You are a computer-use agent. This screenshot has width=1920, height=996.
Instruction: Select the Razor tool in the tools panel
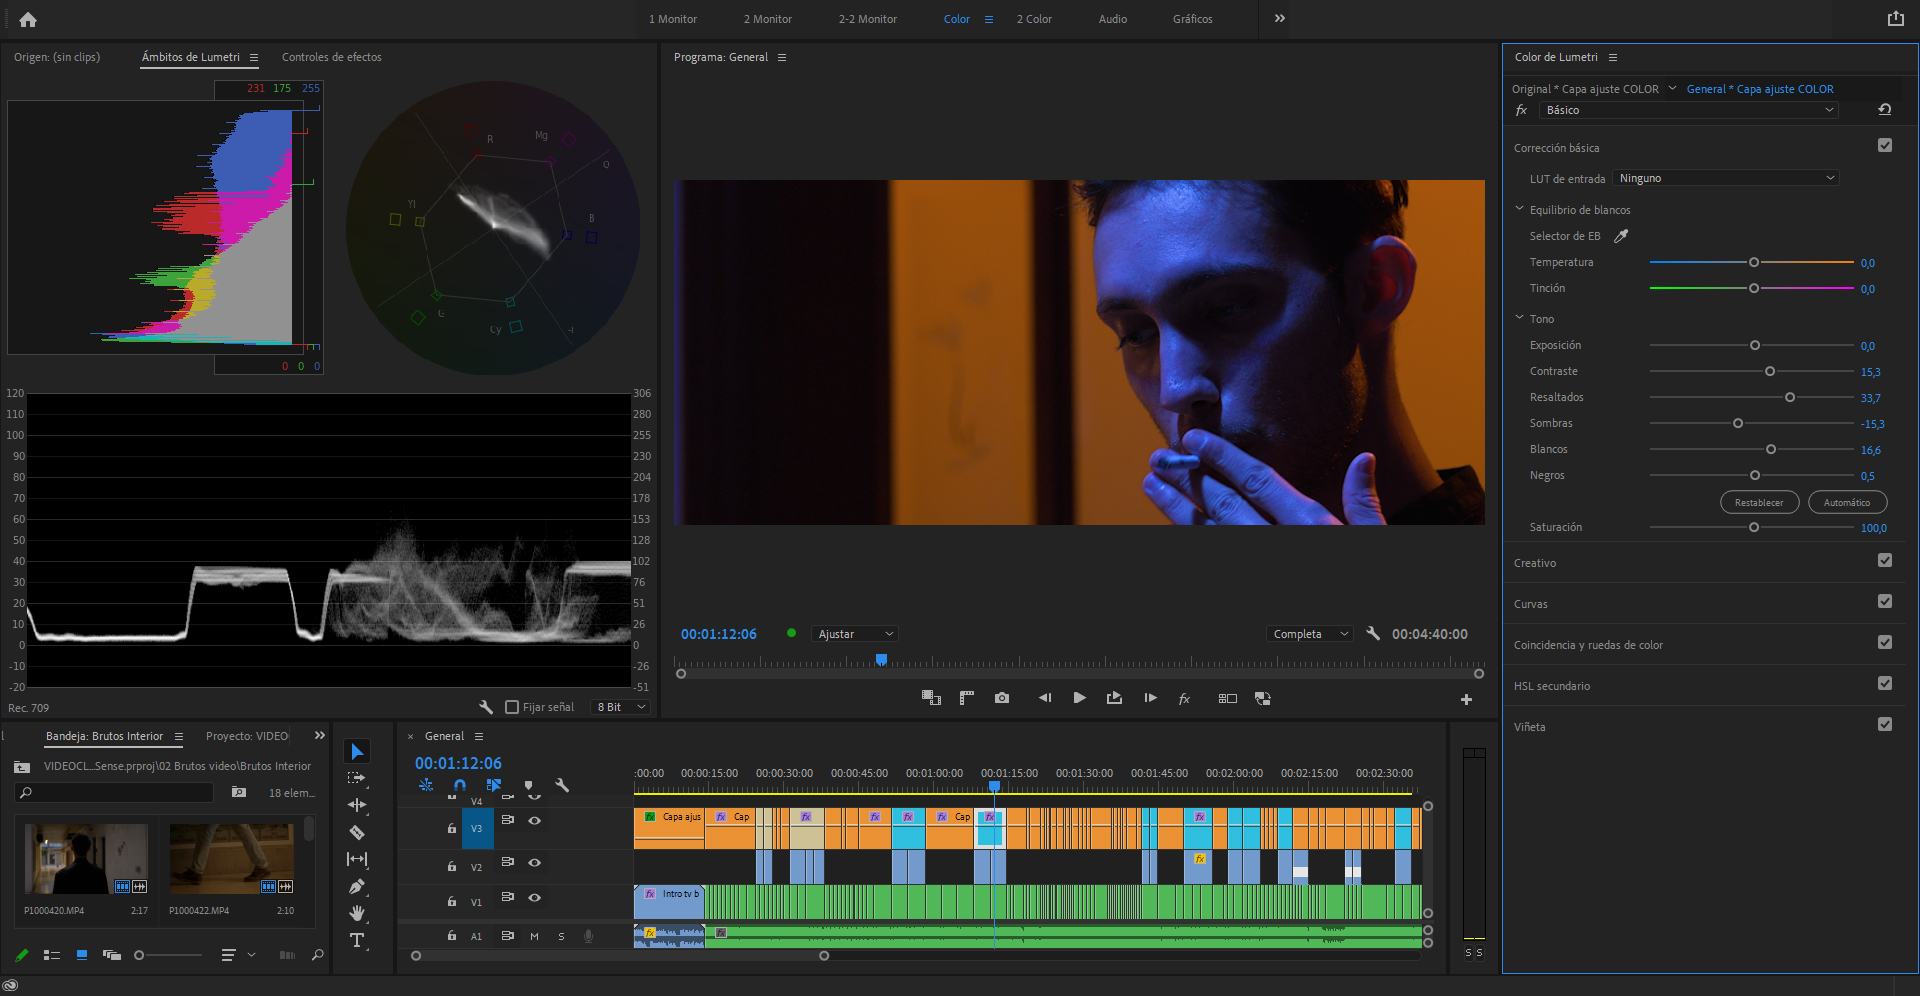coord(357,832)
